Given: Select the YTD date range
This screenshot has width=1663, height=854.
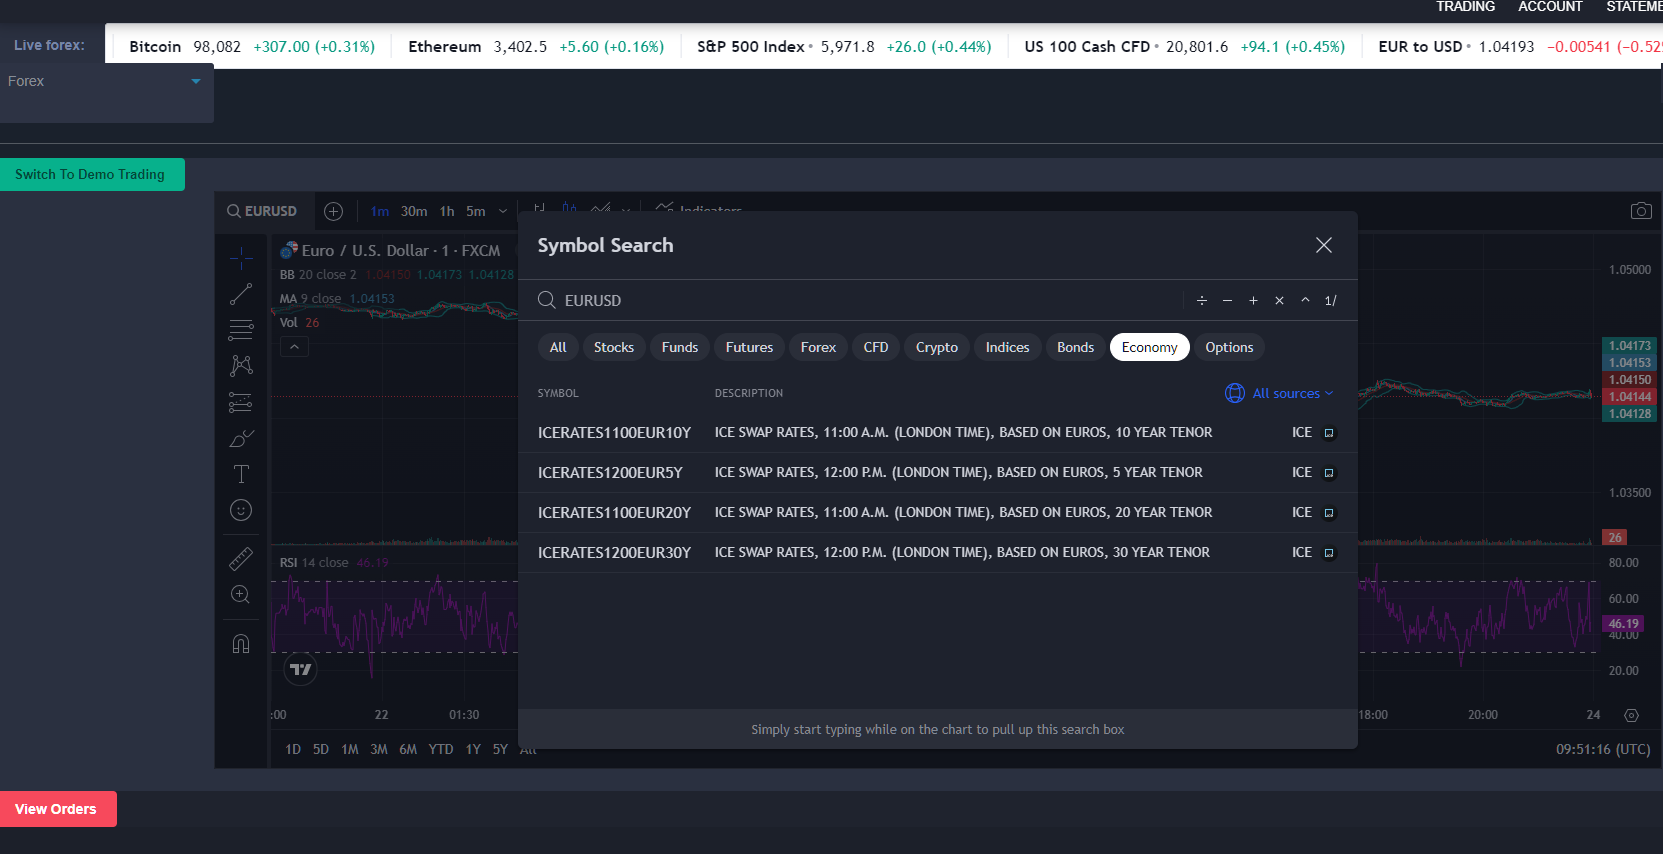Looking at the screenshot, I should pos(441,749).
